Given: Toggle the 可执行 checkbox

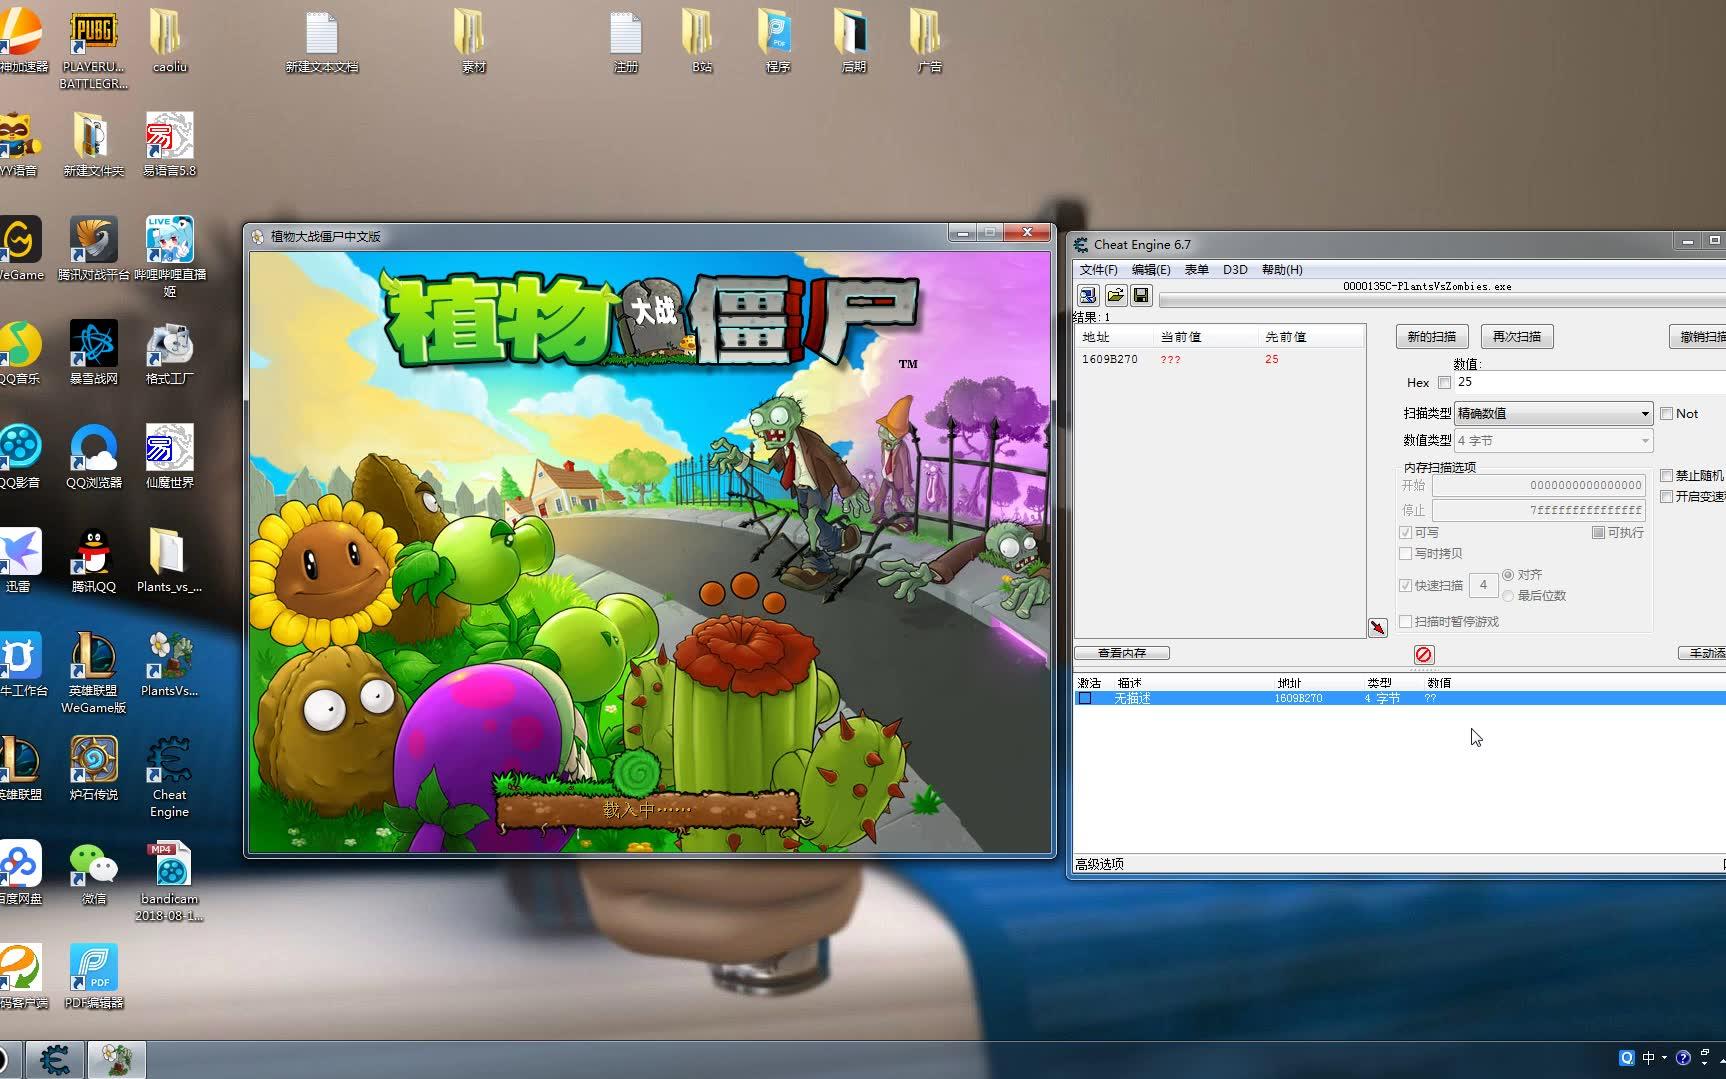Looking at the screenshot, I should coord(1598,532).
